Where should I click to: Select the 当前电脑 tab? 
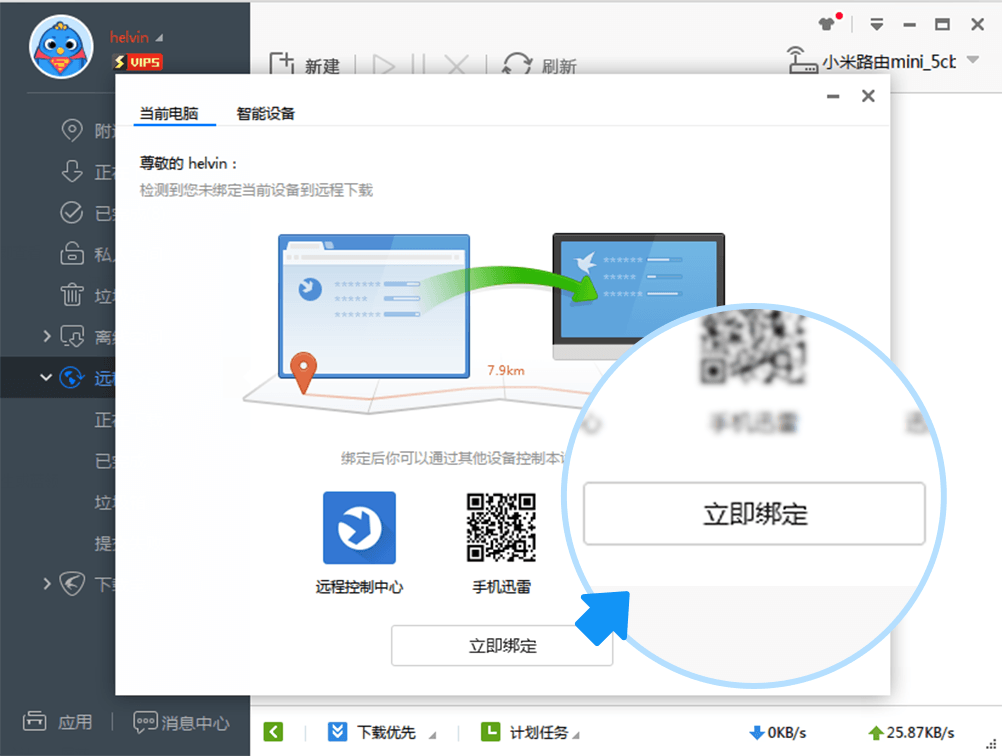click(172, 113)
